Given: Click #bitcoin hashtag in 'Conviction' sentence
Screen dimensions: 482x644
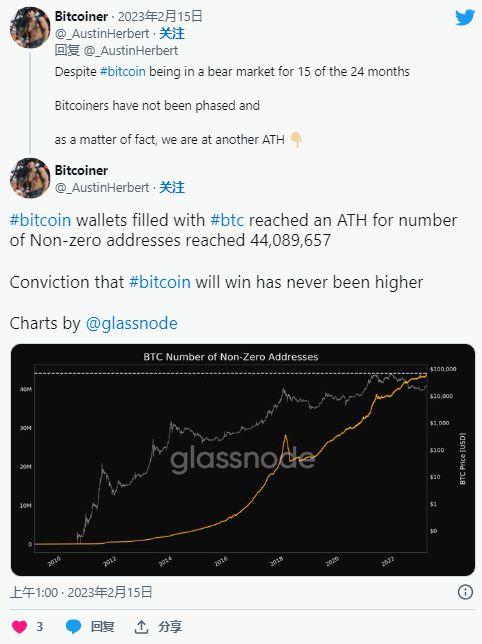Looking at the screenshot, I should 160,282.
